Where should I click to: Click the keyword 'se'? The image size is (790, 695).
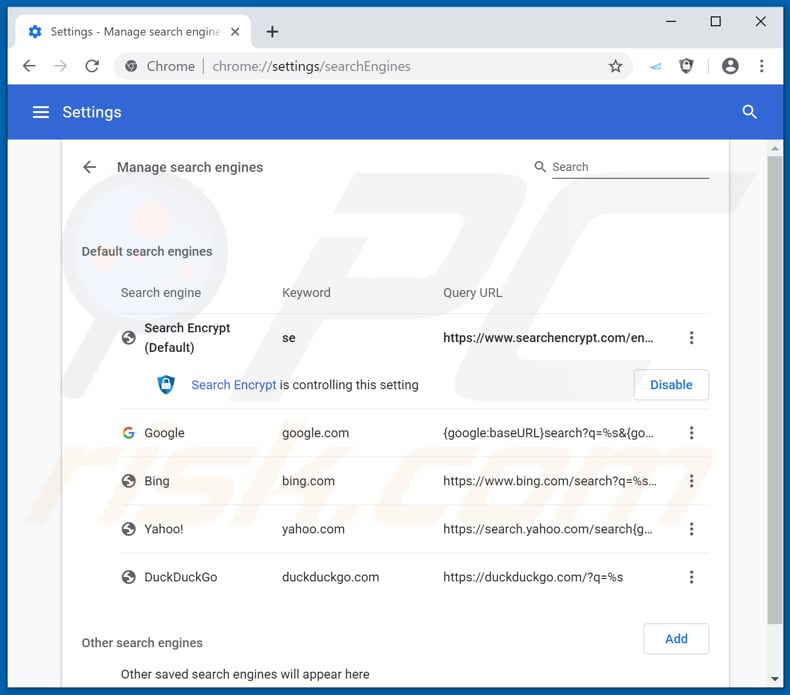coord(289,338)
